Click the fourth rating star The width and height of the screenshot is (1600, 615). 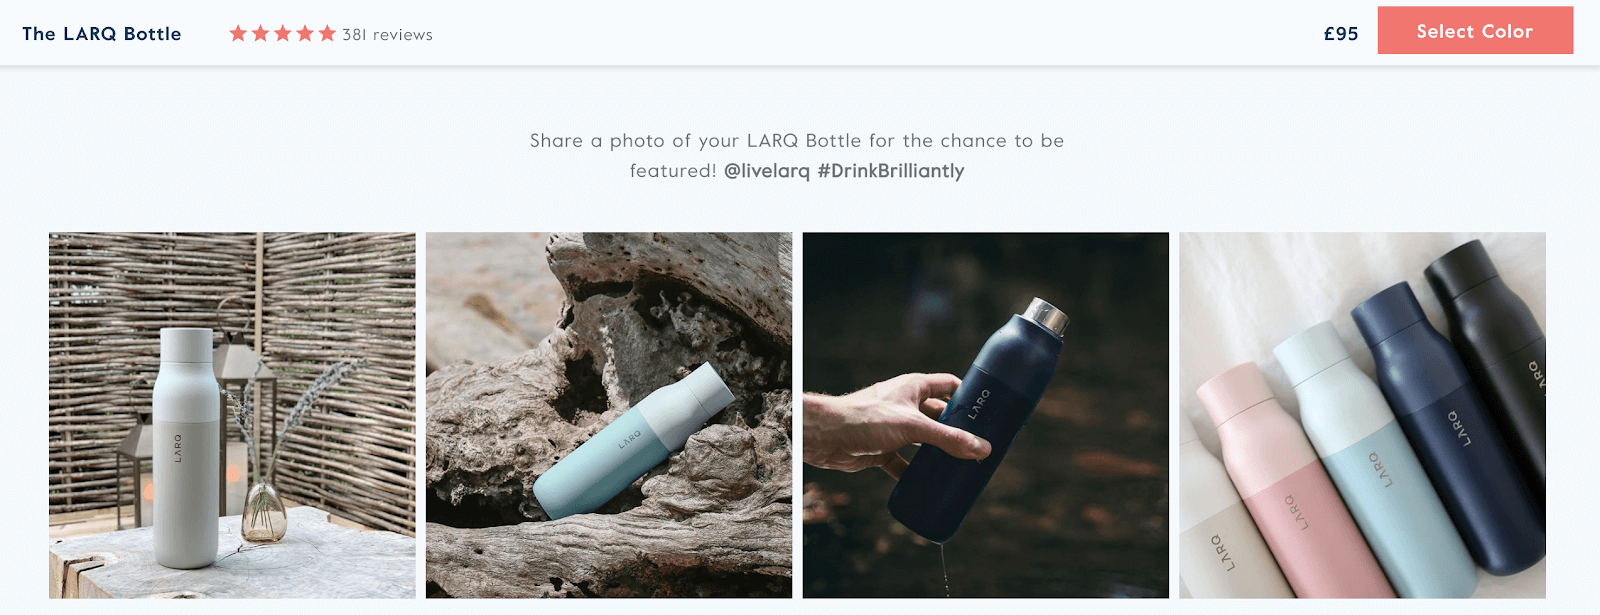click(x=305, y=34)
